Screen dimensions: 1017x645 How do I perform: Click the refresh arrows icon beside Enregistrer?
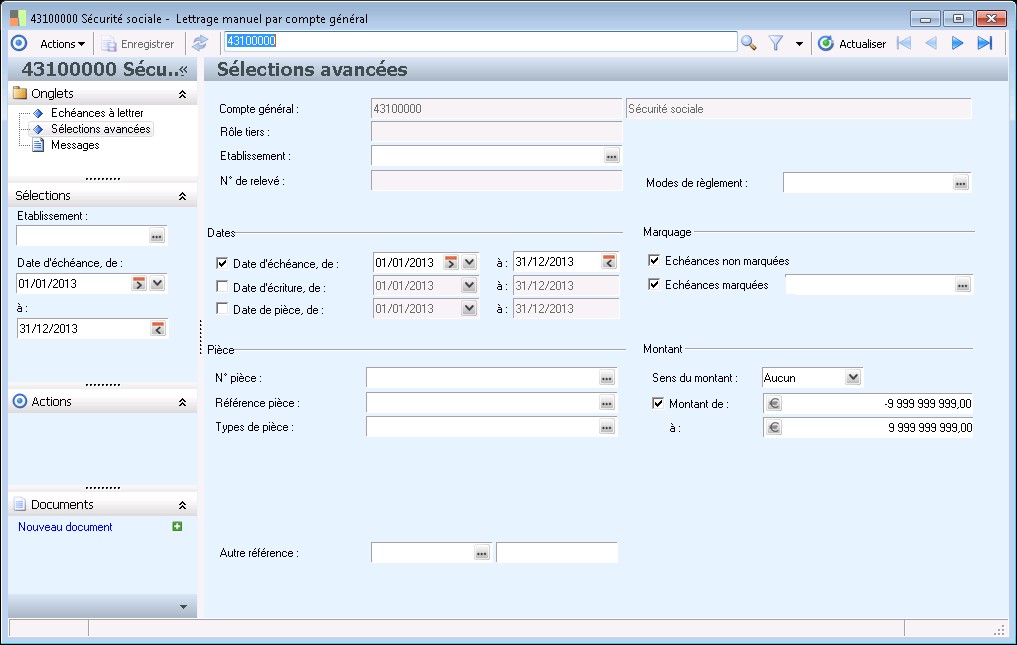click(x=200, y=43)
